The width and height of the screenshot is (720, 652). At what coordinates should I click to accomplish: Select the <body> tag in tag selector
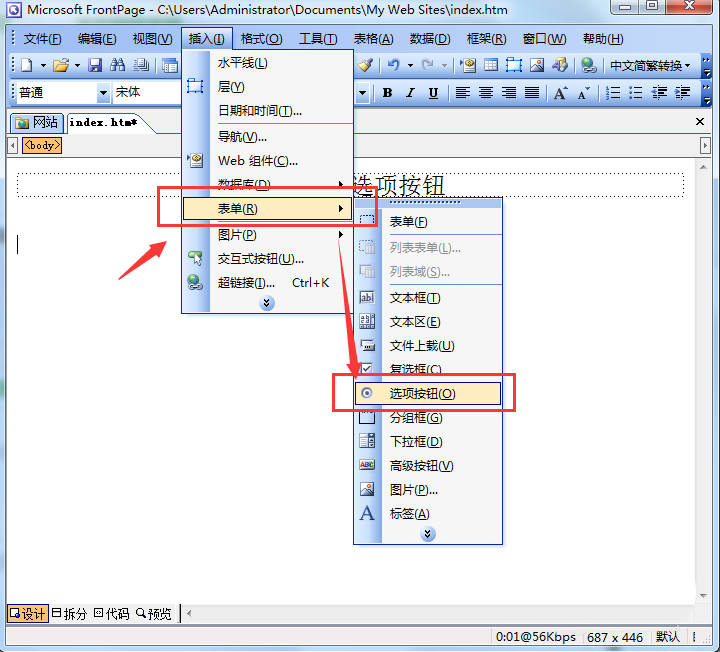(x=42, y=146)
